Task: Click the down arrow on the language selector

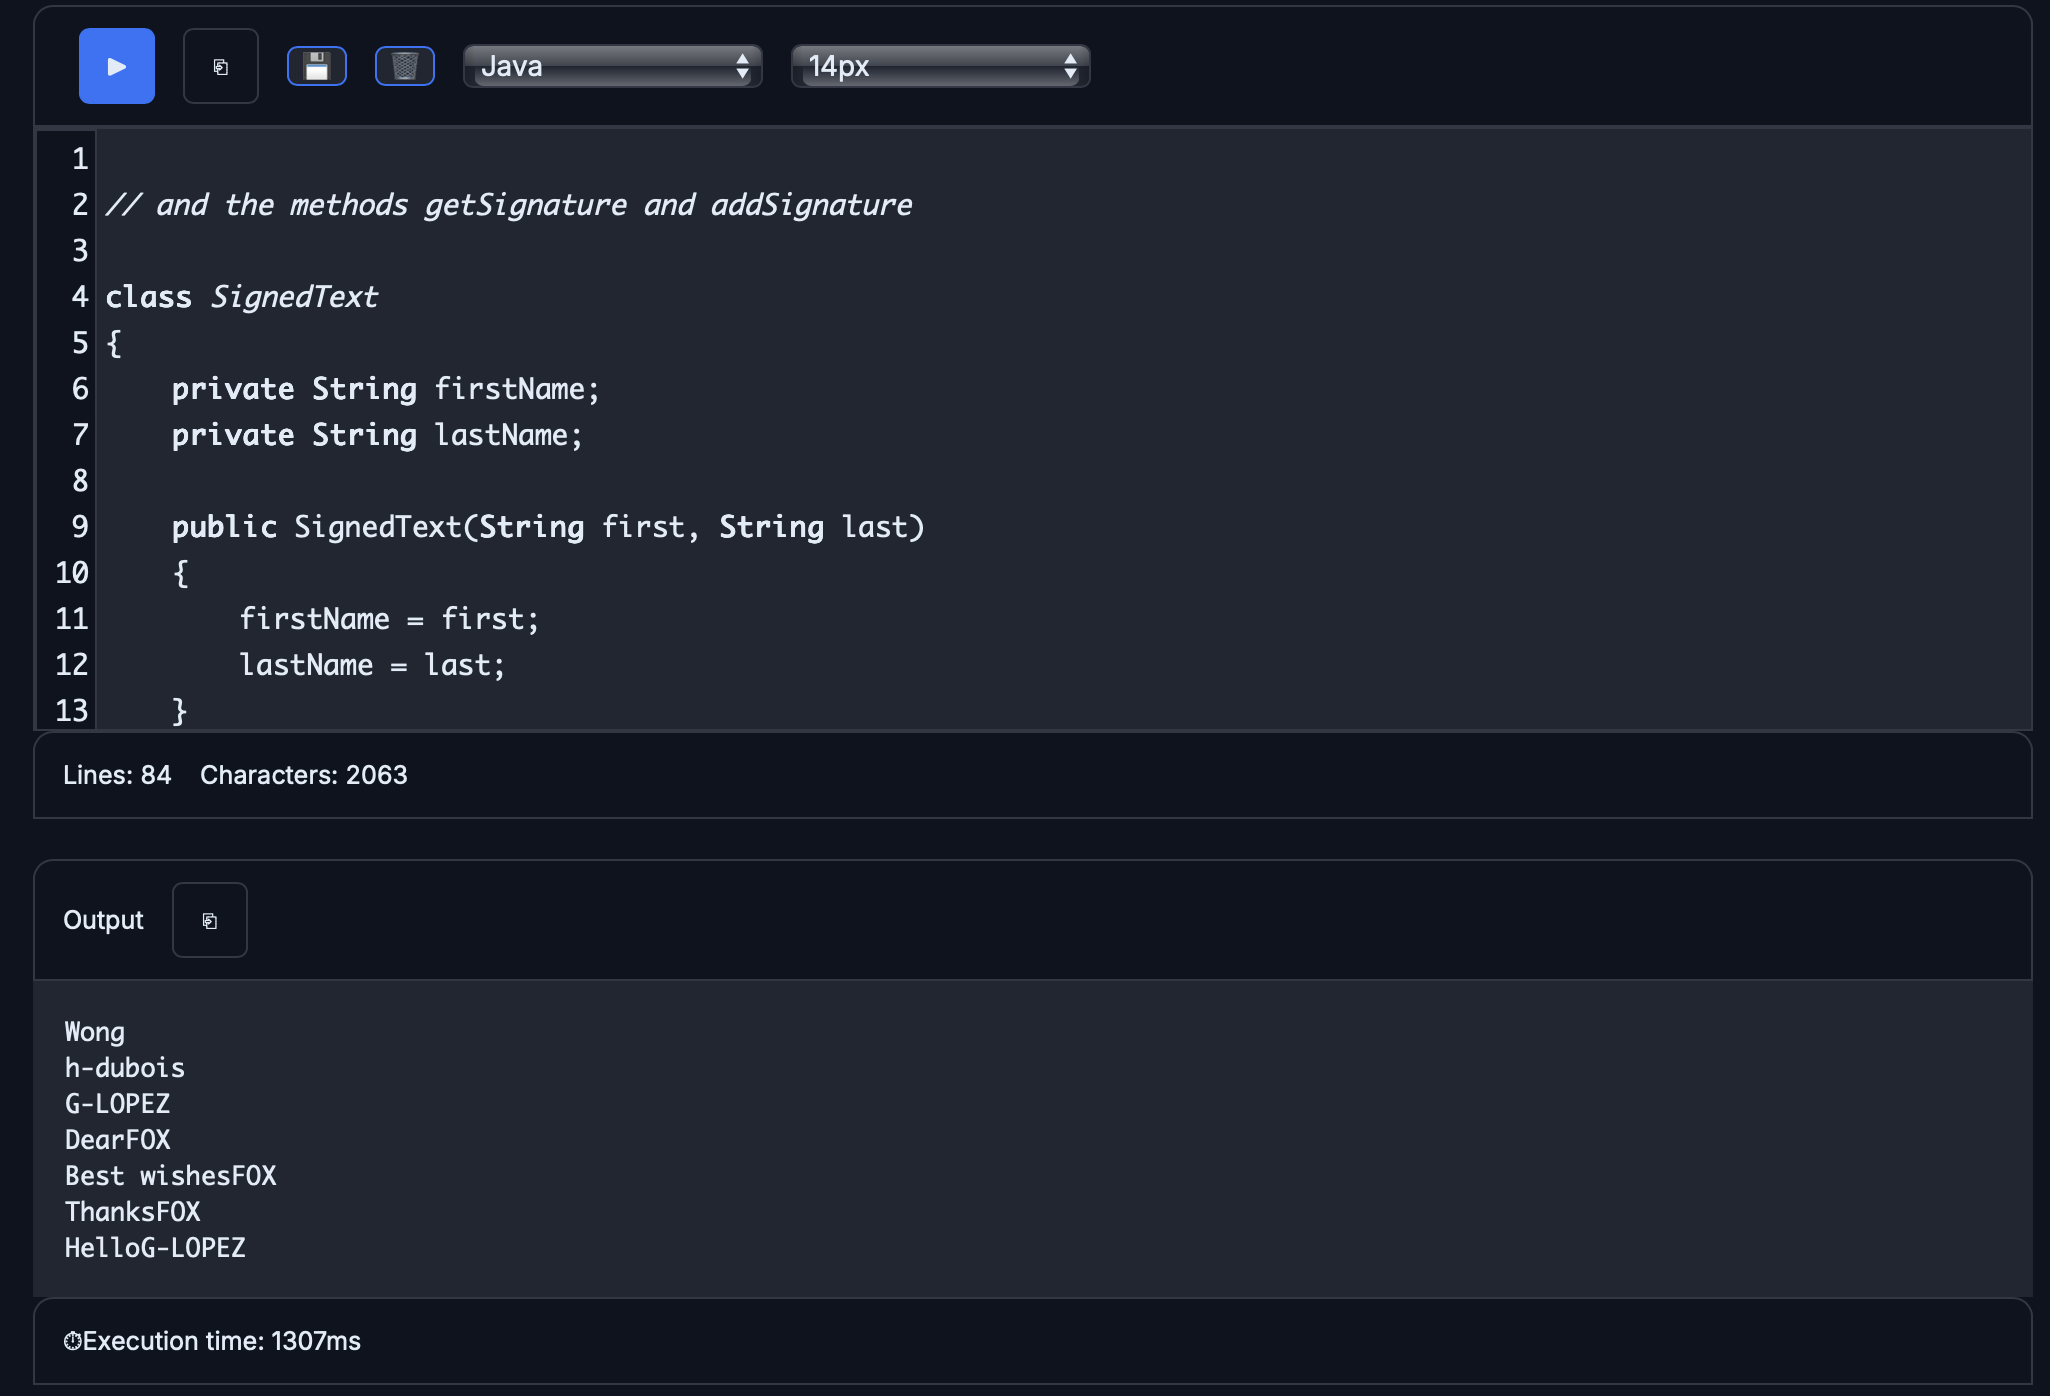Action: click(742, 75)
